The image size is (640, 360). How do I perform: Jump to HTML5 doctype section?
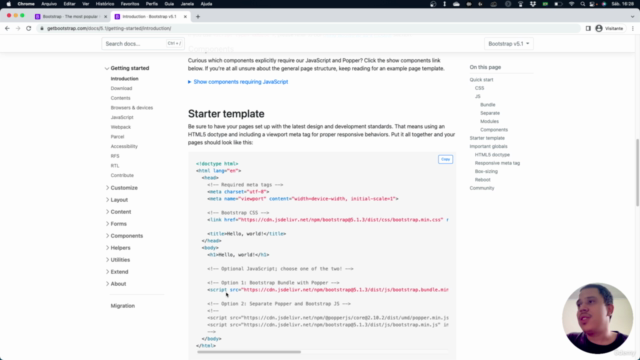(492, 155)
